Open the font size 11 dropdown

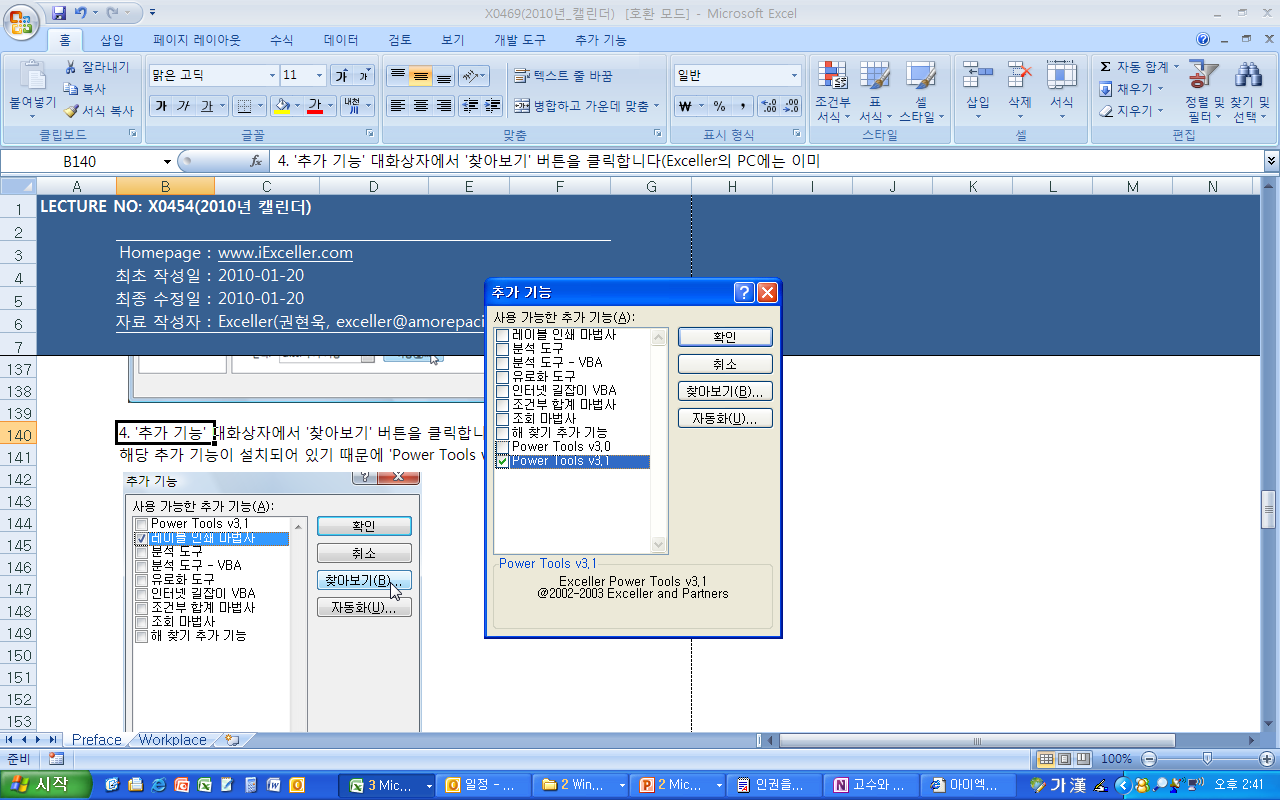pyautogui.click(x=320, y=76)
